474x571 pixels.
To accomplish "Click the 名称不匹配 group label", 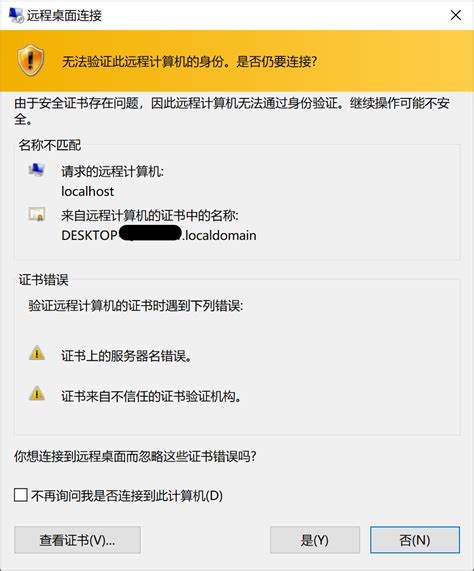I will (x=50, y=145).
